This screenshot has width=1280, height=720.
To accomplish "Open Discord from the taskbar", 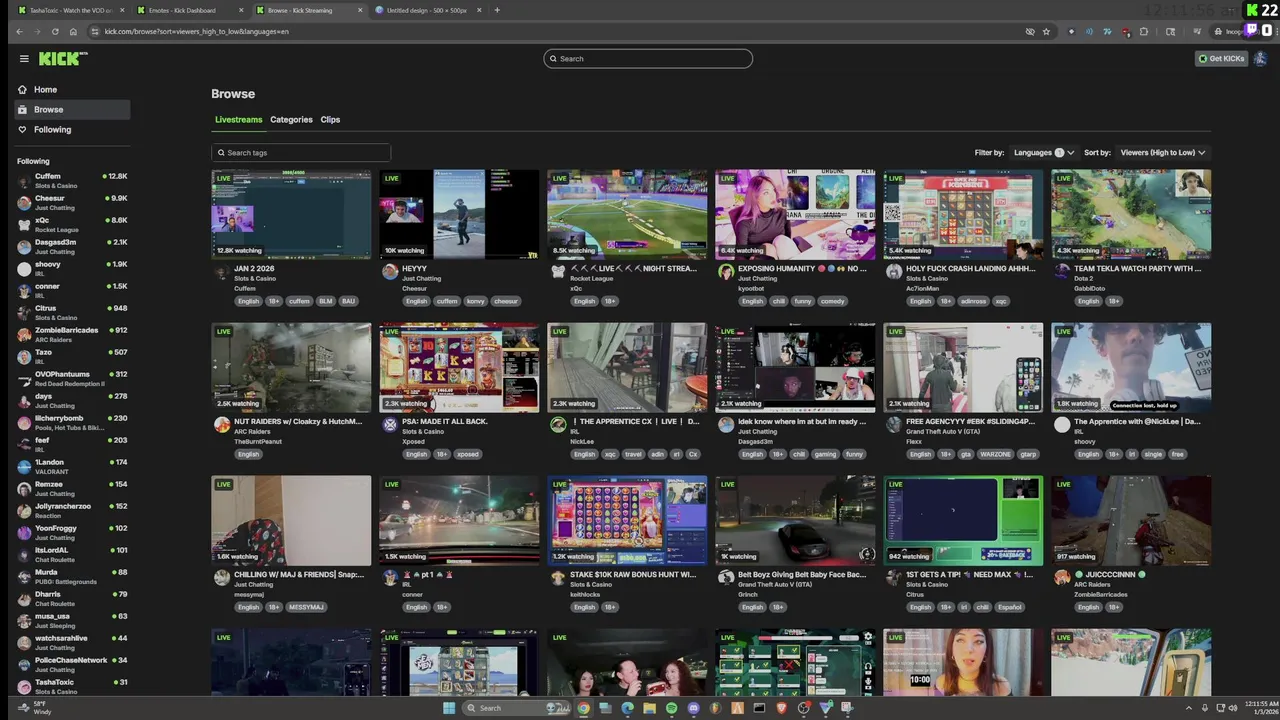I will click(x=693, y=708).
